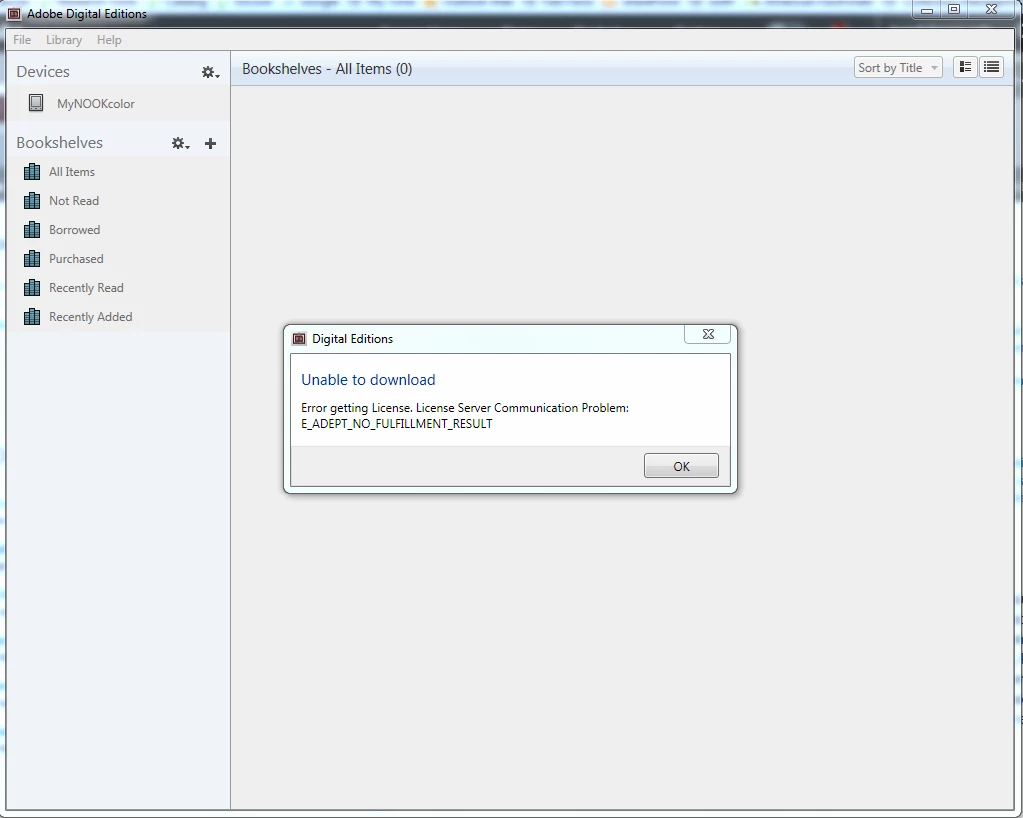The image size is (1023, 818).
Task: Click the Not Read bookshelf icon
Action: point(31,200)
